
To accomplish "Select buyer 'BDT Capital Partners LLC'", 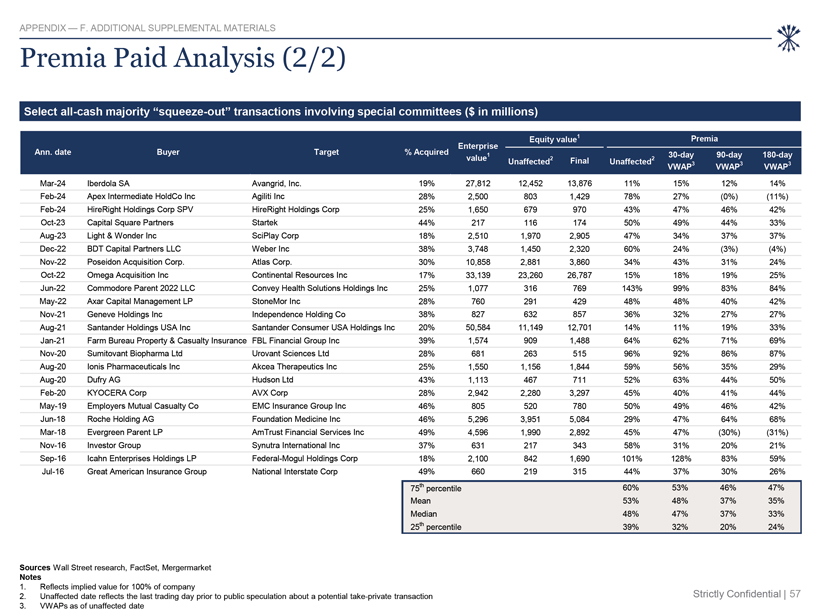I will click(134, 249).
